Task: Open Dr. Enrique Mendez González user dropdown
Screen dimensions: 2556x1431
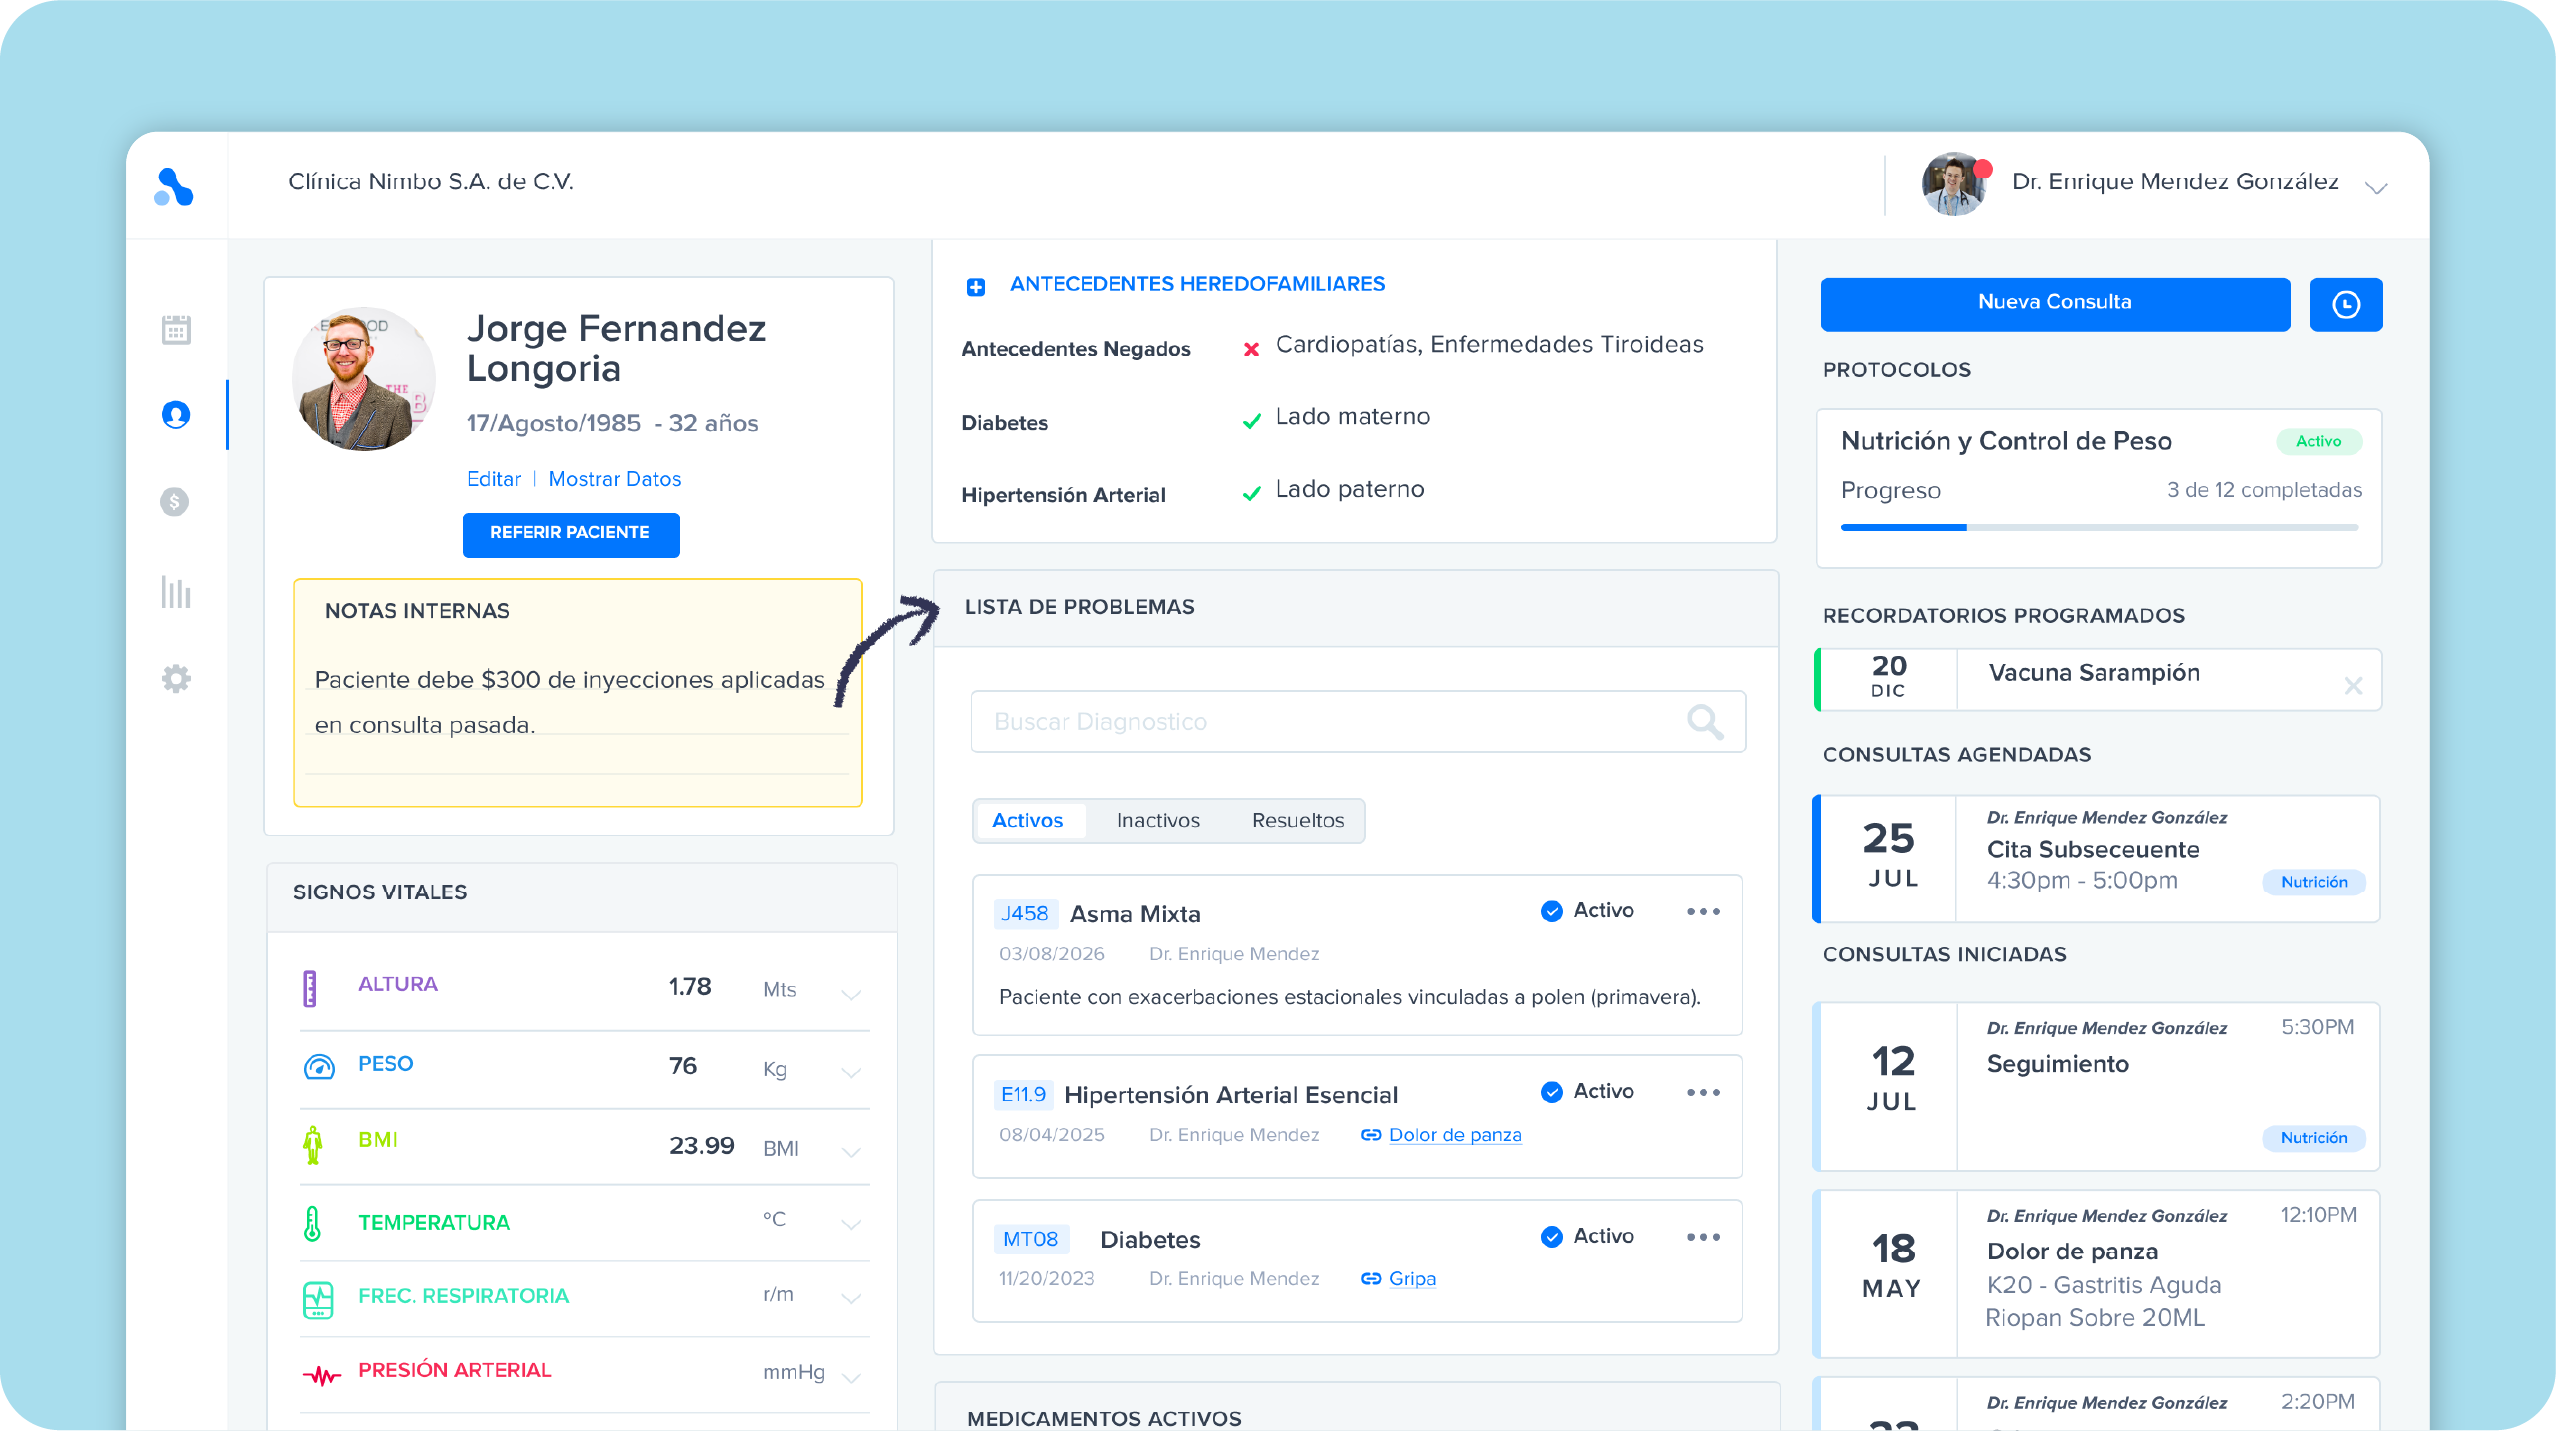Action: [x=2376, y=187]
